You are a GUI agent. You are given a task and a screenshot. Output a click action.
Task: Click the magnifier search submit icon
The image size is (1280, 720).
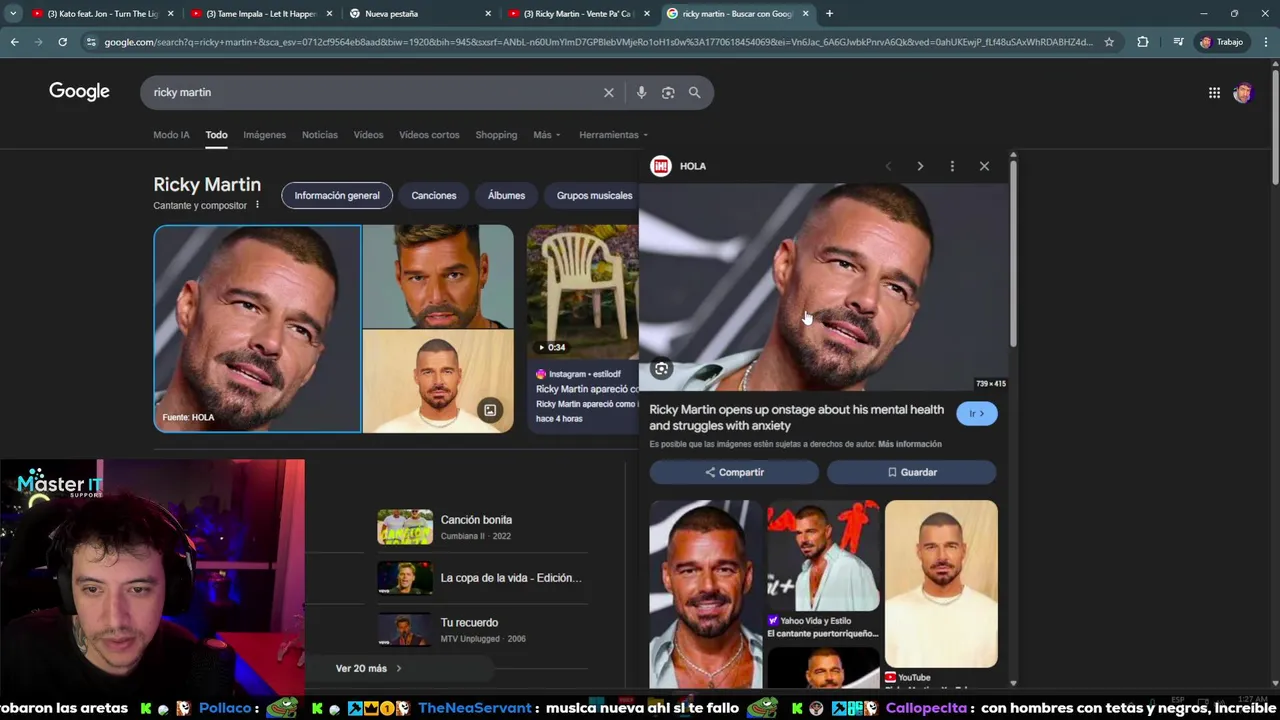[x=694, y=92]
